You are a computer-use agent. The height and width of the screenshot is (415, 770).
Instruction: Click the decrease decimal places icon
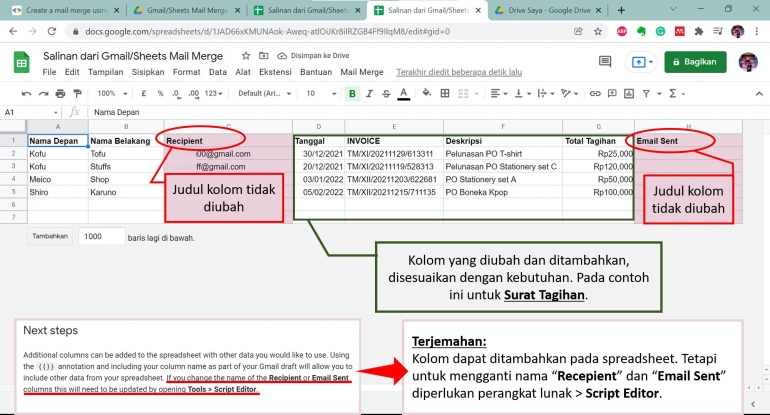pos(176,93)
